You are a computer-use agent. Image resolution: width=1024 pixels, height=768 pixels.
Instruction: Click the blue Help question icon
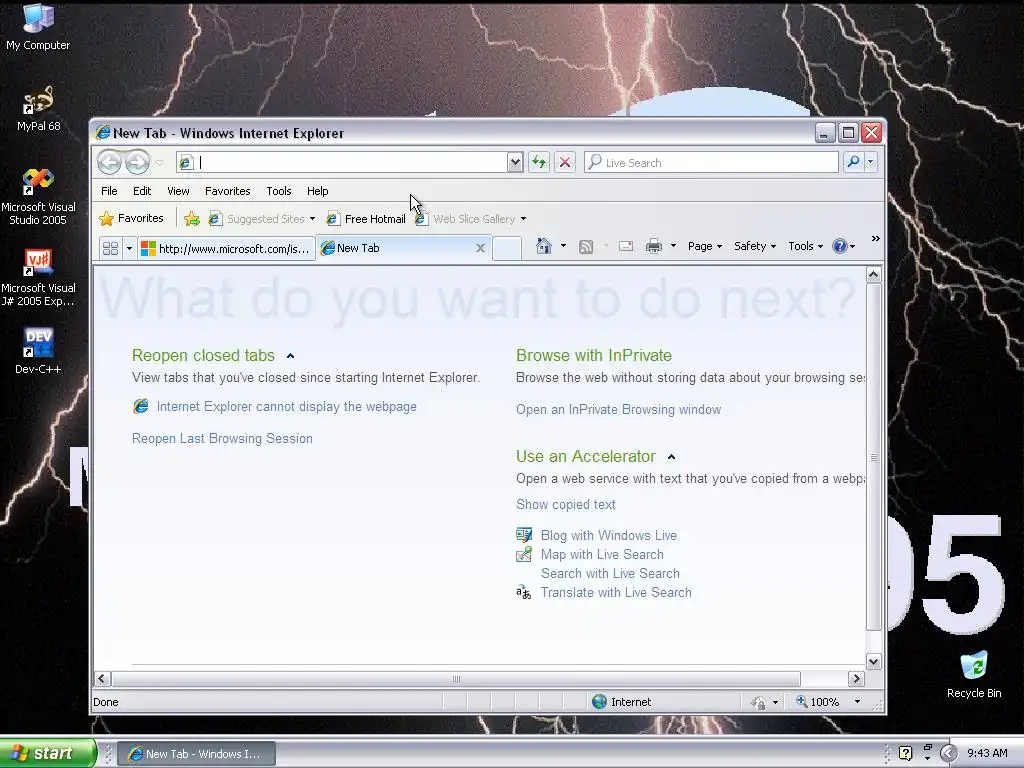pos(840,246)
